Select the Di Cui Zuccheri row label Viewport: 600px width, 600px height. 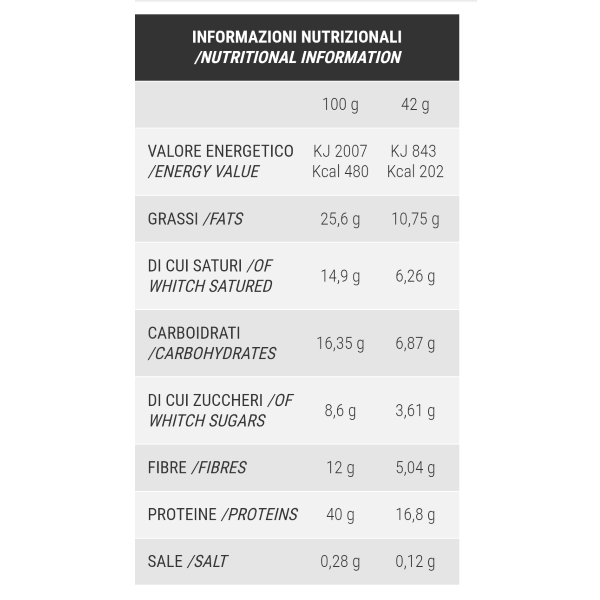click(x=220, y=410)
